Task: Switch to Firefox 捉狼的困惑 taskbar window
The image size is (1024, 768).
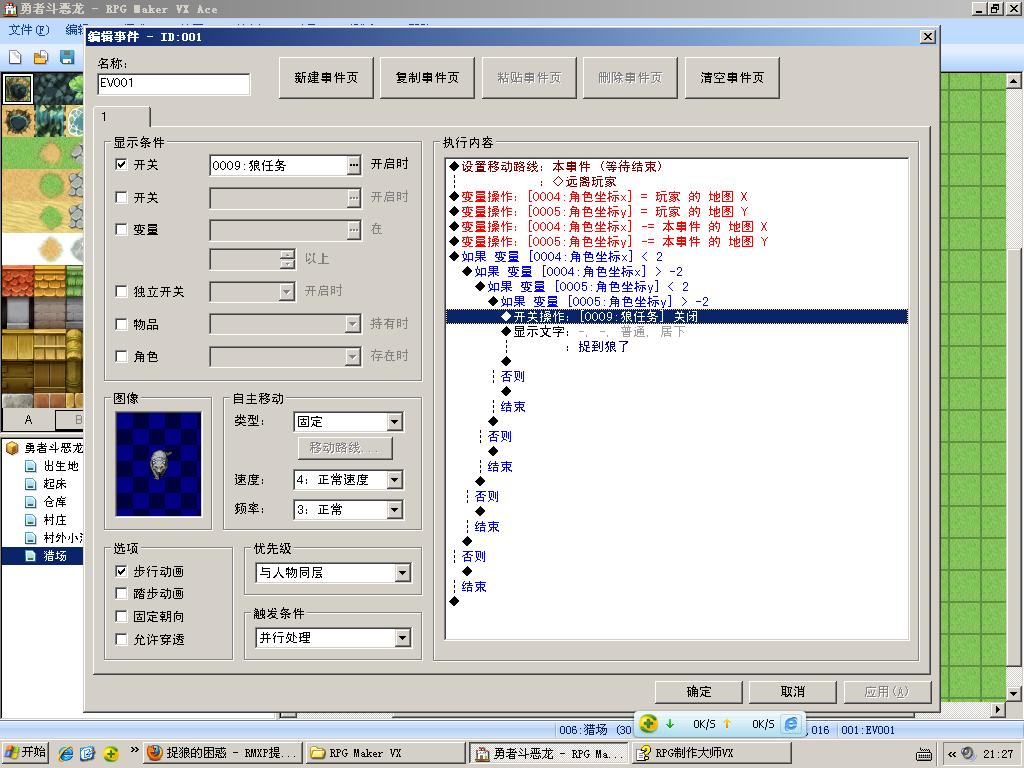Action: (x=223, y=753)
